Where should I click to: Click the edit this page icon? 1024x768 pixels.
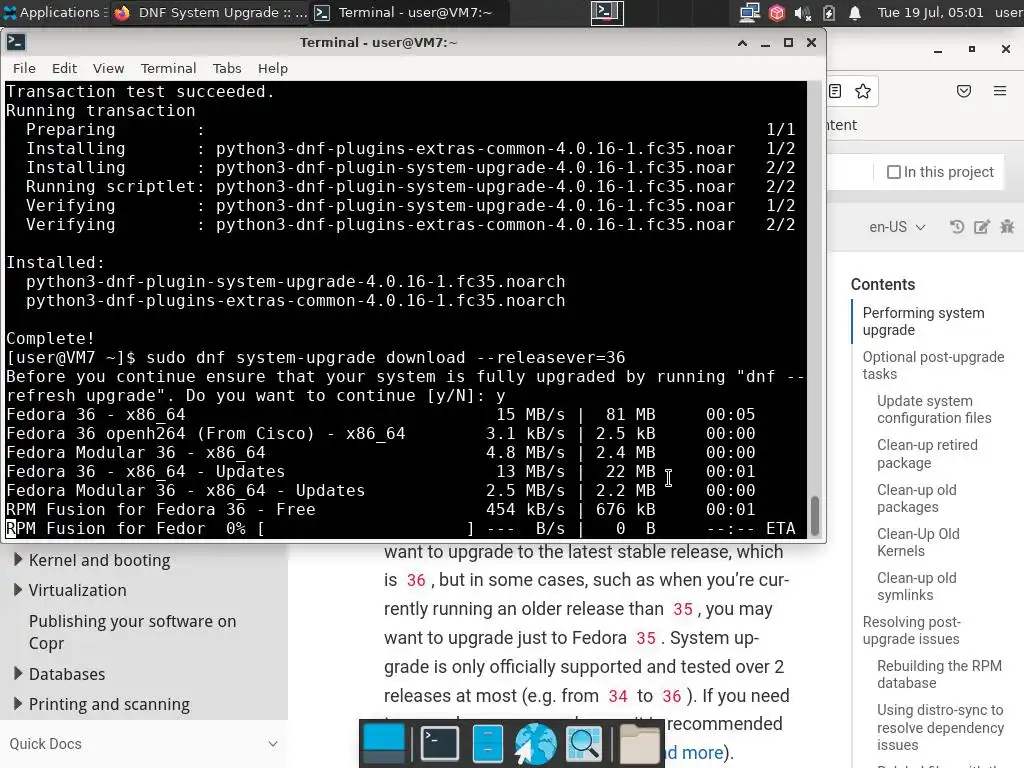(x=982, y=227)
